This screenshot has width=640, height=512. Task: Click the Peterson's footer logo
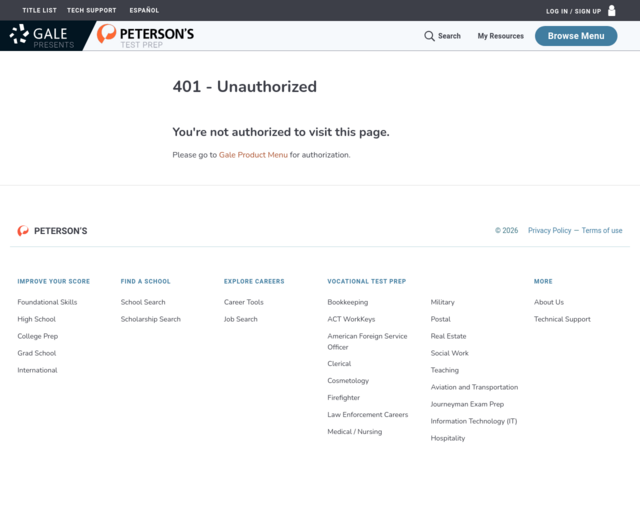pyautogui.click(x=52, y=231)
